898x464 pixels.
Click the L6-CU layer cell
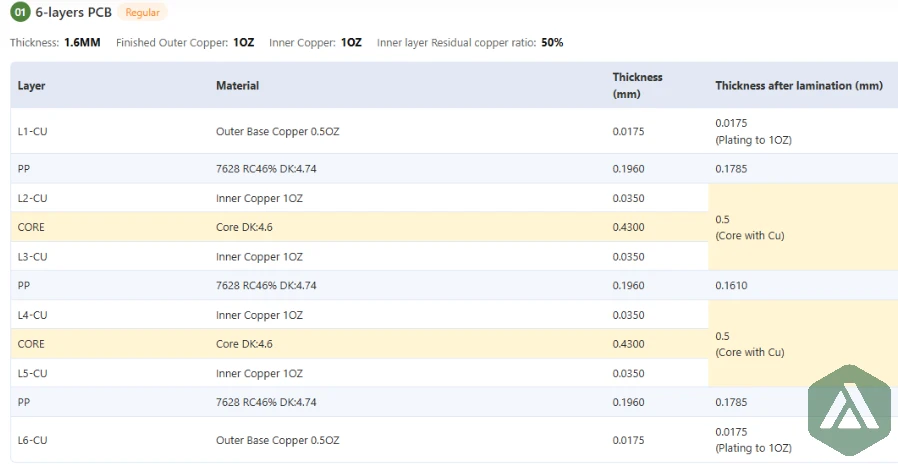[x=33, y=440]
